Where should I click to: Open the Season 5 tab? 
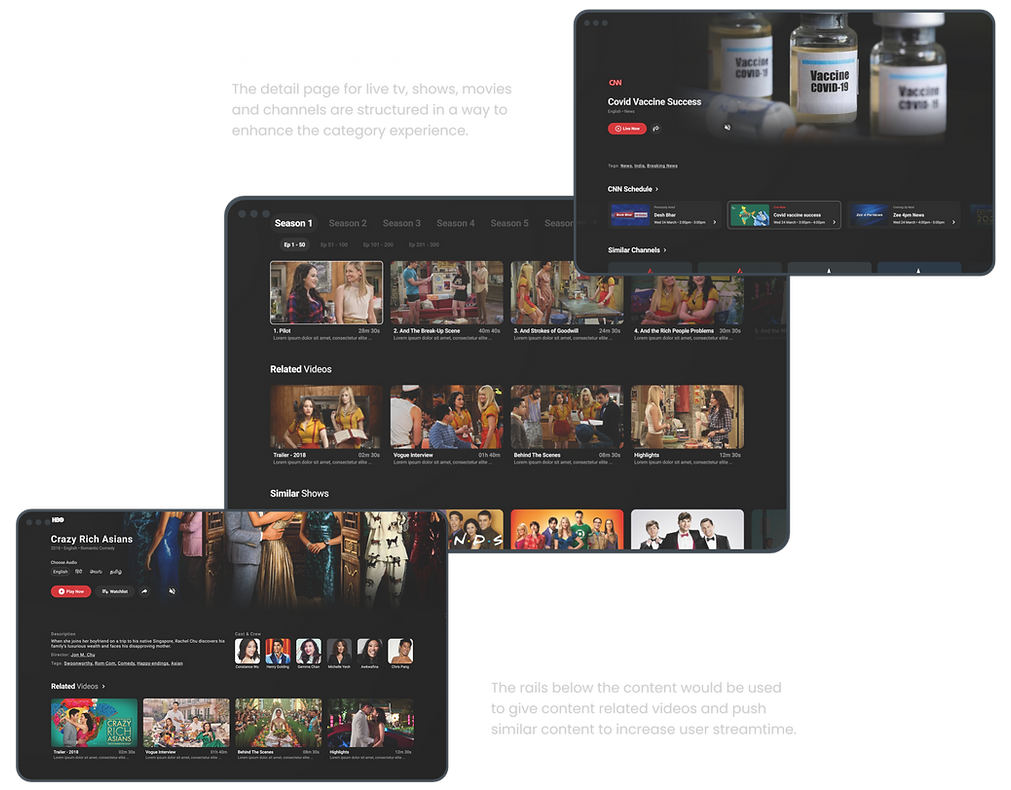pos(509,223)
